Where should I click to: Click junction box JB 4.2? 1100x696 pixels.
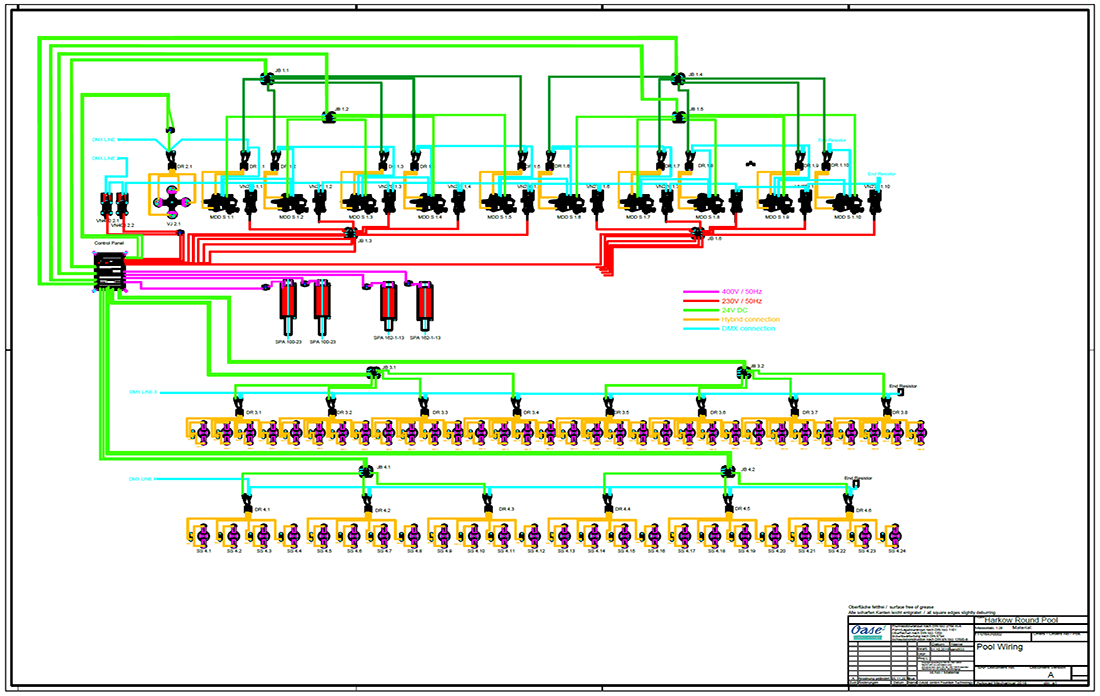[x=727, y=472]
